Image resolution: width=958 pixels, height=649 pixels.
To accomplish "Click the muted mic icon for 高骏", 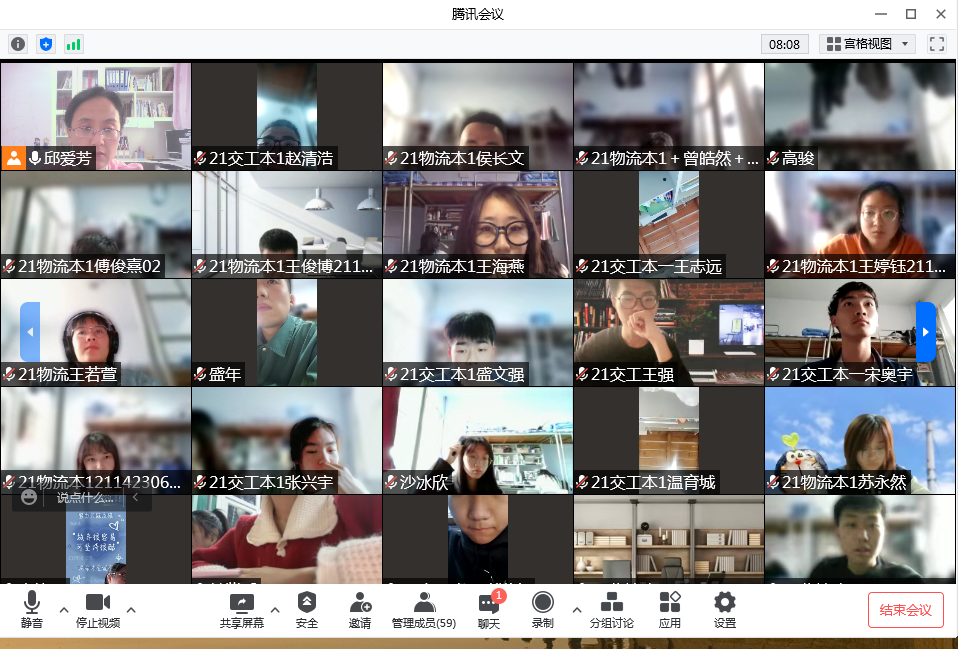I will click(x=773, y=158).
